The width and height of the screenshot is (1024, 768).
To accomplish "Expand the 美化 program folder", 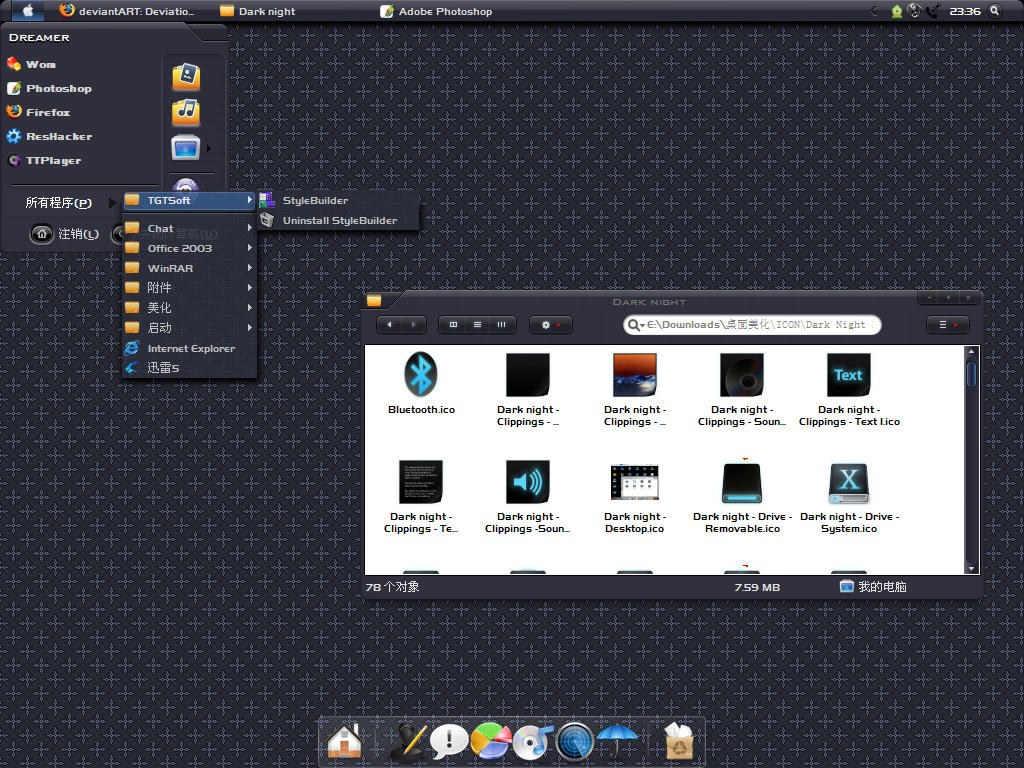I will tap(189, 308).
